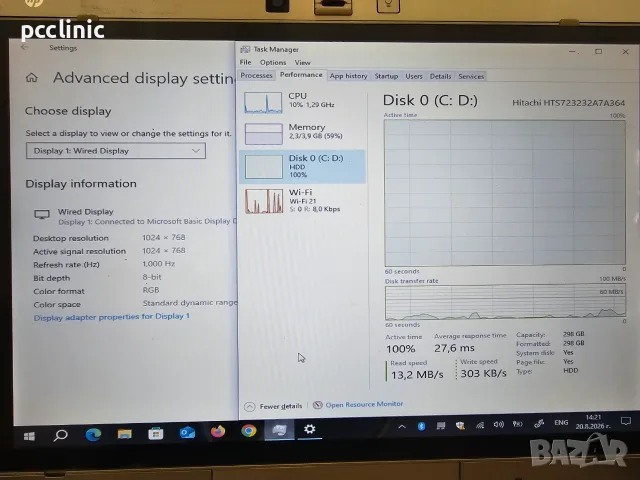Click the Task Manager title bar icon
640x480 pixels.
coord(245,49)
